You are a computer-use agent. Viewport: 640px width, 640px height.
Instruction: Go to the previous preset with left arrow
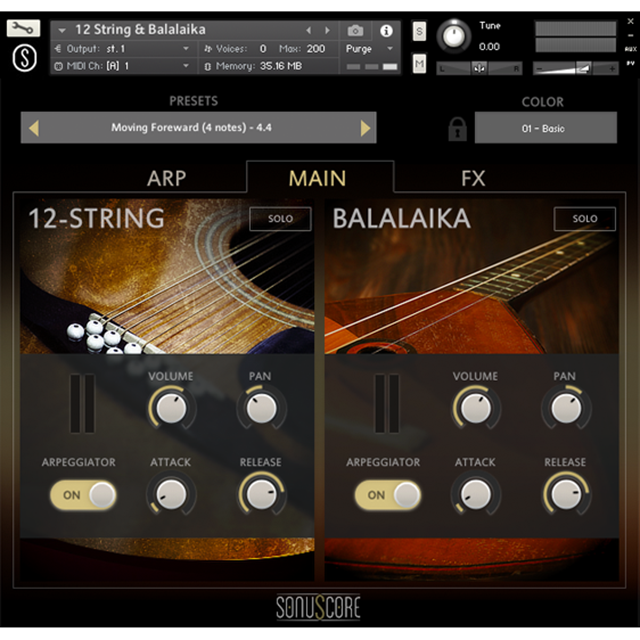click(34, 128)
